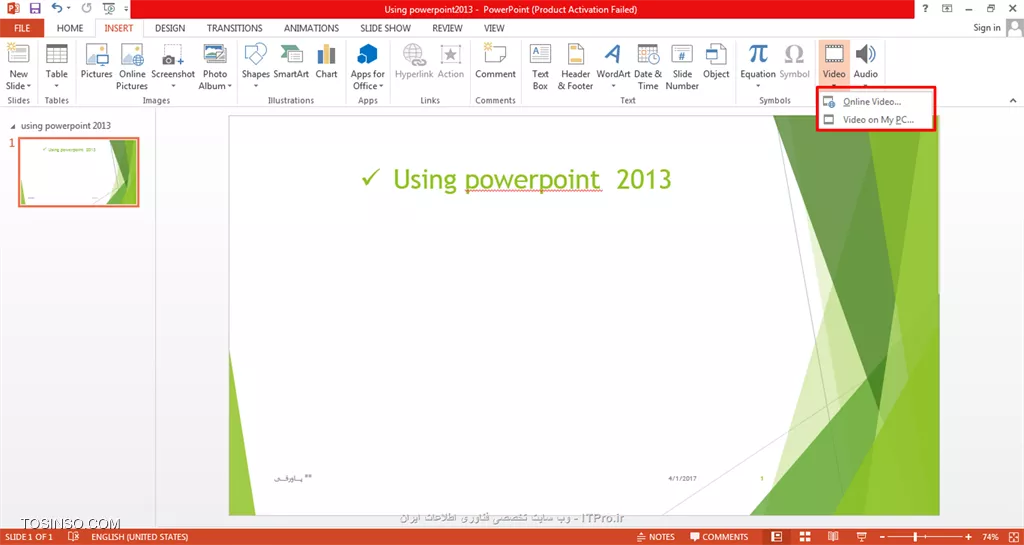Screen dimensions: 1024x545
Task: Collapse the 'using powerpoint 2013' section
Action: [x=13, y=125]
